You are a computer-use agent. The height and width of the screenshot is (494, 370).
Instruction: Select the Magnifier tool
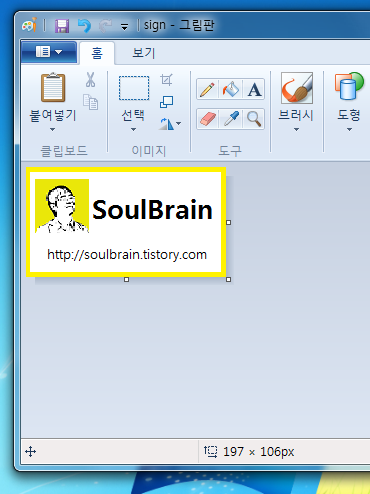point(254,119)
